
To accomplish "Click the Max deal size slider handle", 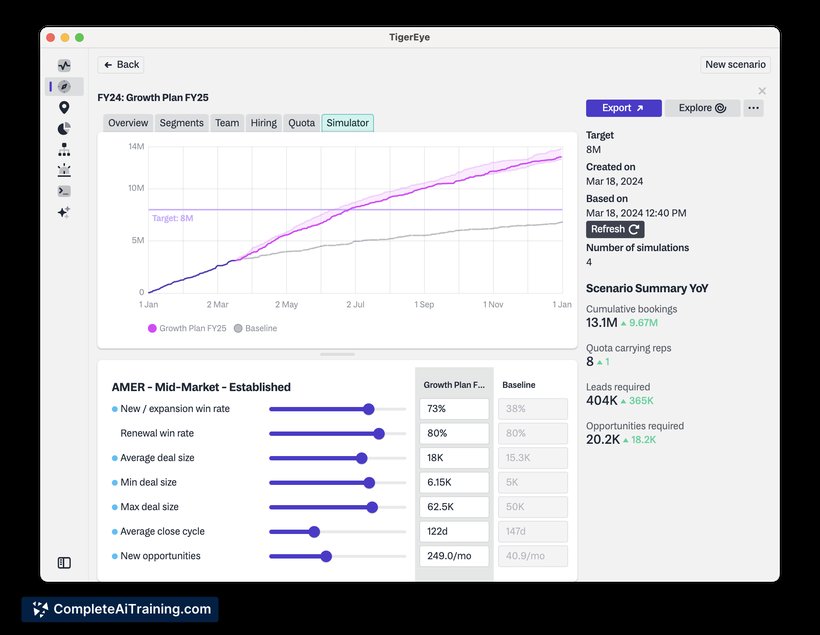I will [x=372, y=507].
